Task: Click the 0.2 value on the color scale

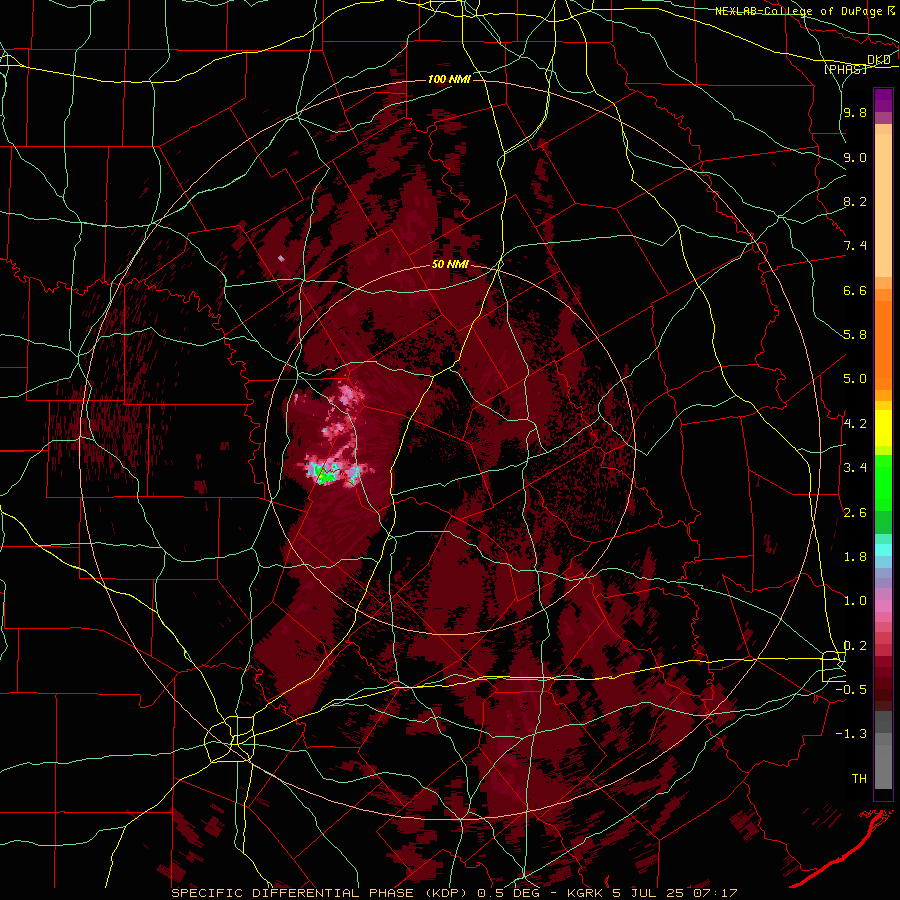Action: [855, 645]
